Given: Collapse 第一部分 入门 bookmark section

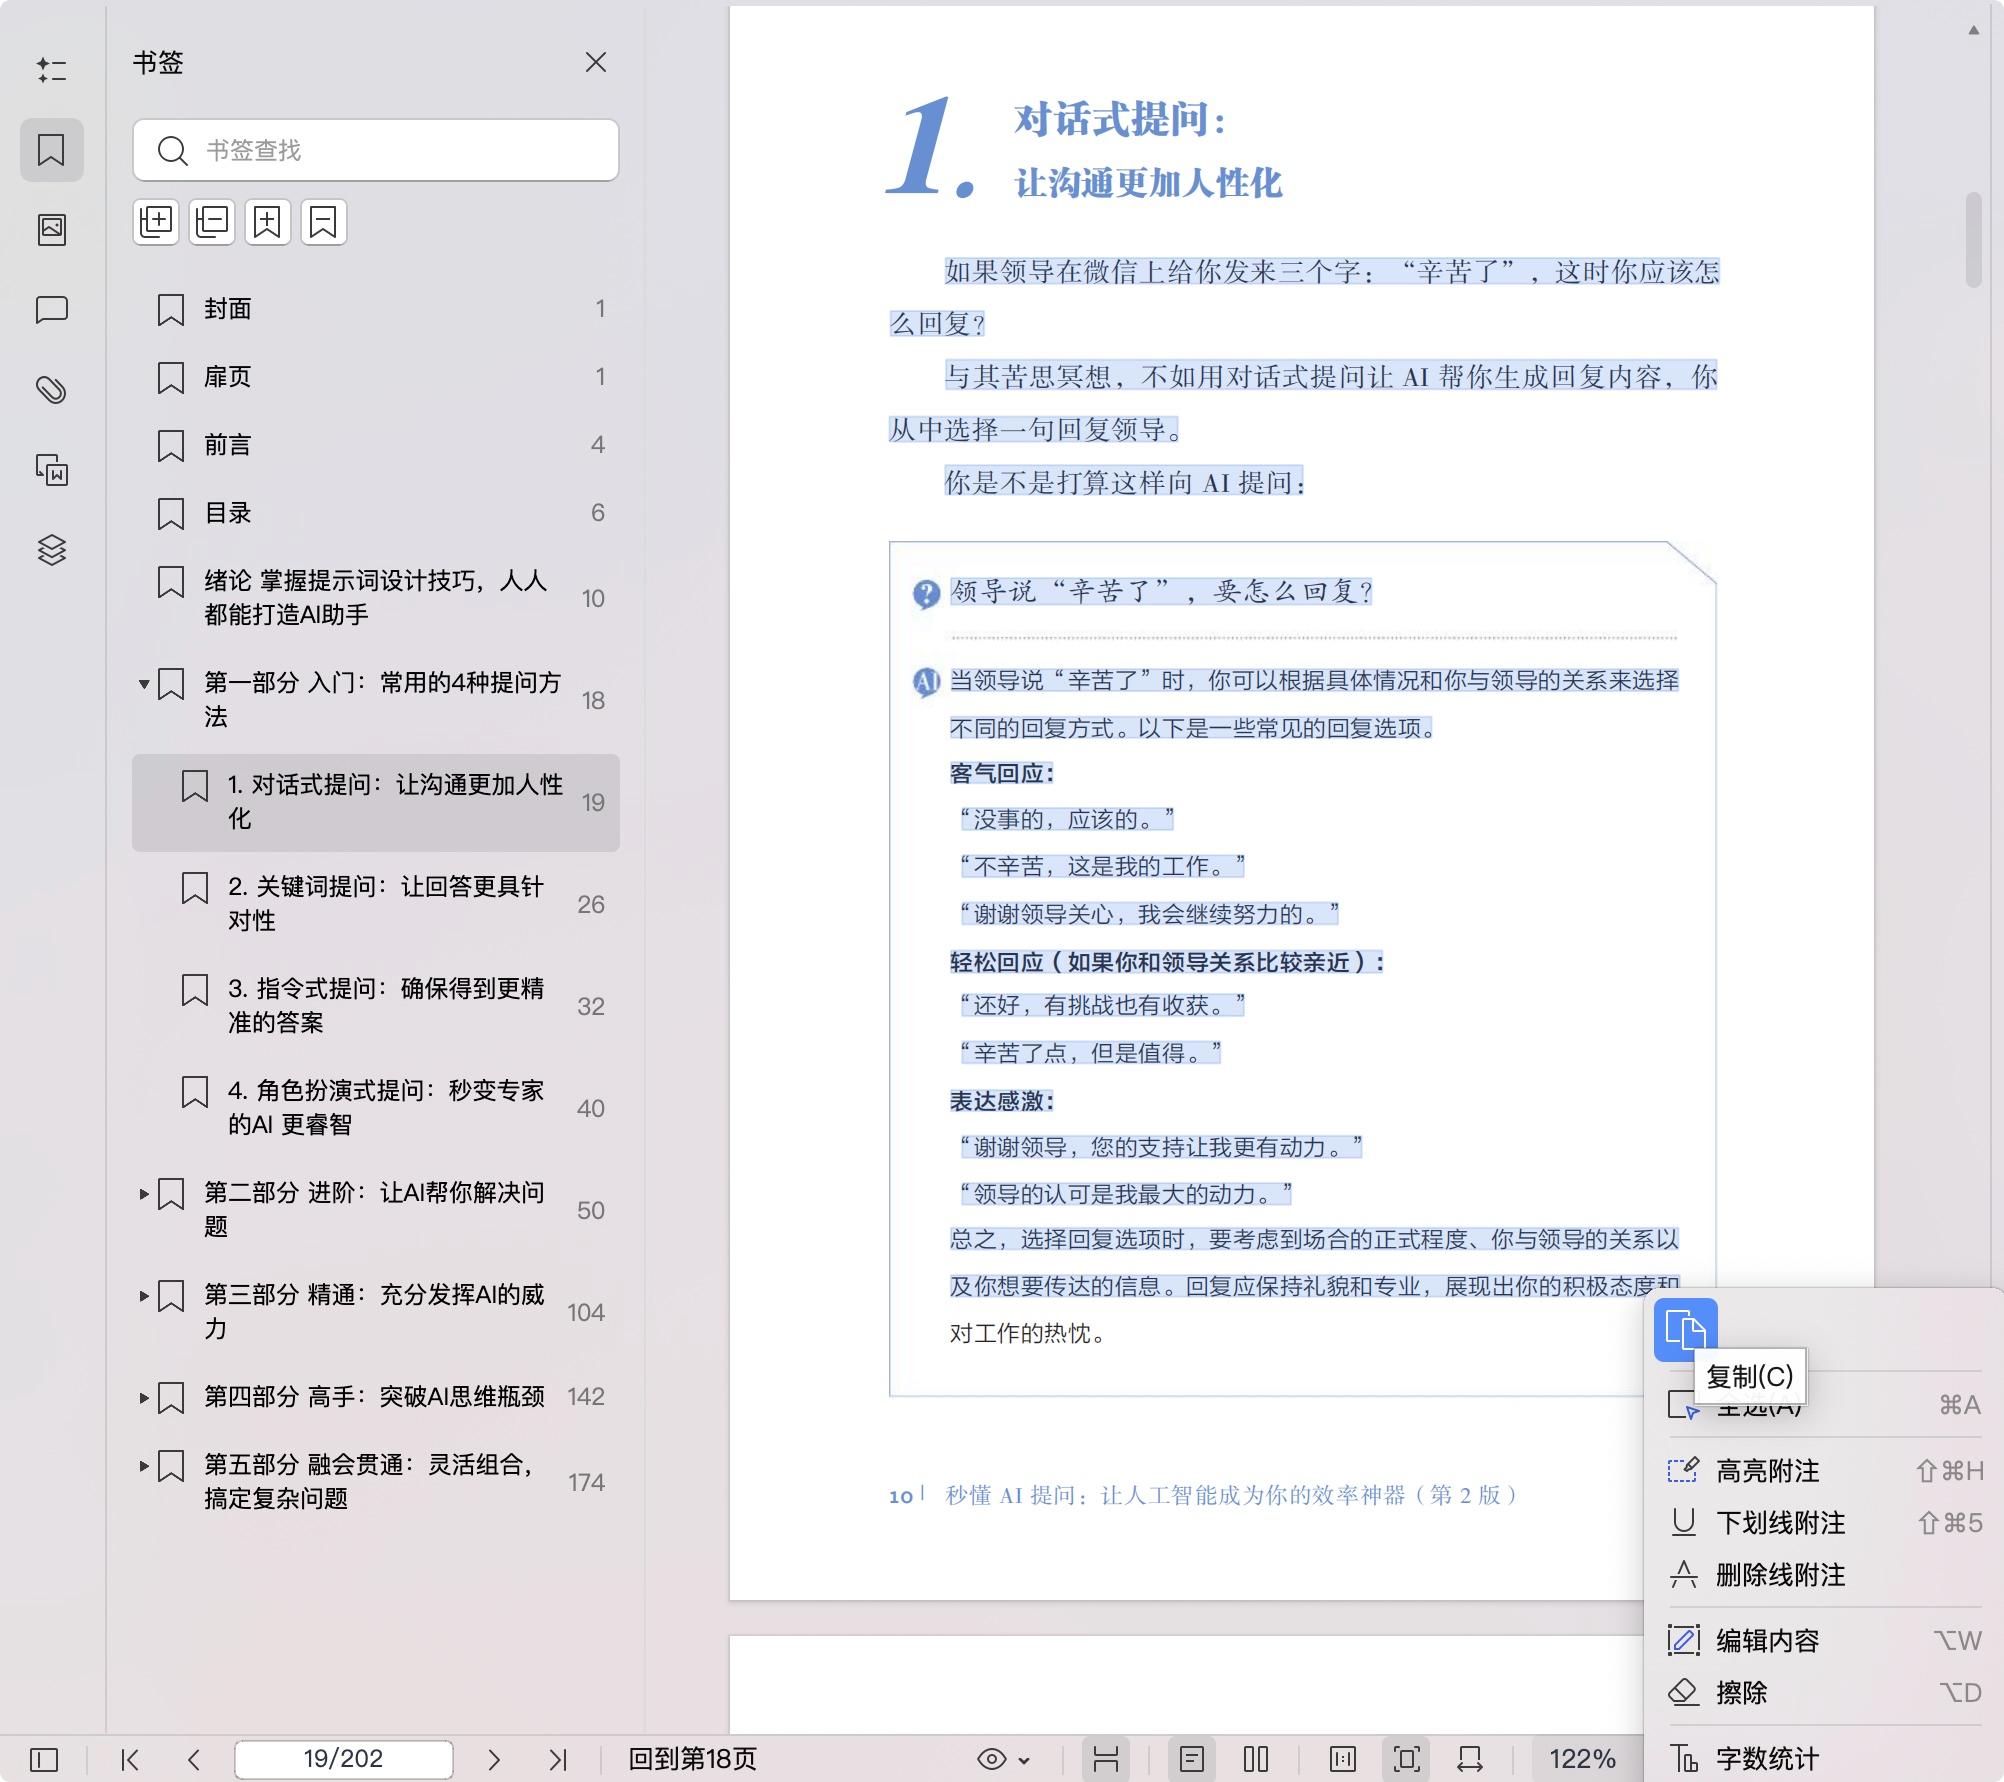Looking at the screenshot, I should click(144, 684).
